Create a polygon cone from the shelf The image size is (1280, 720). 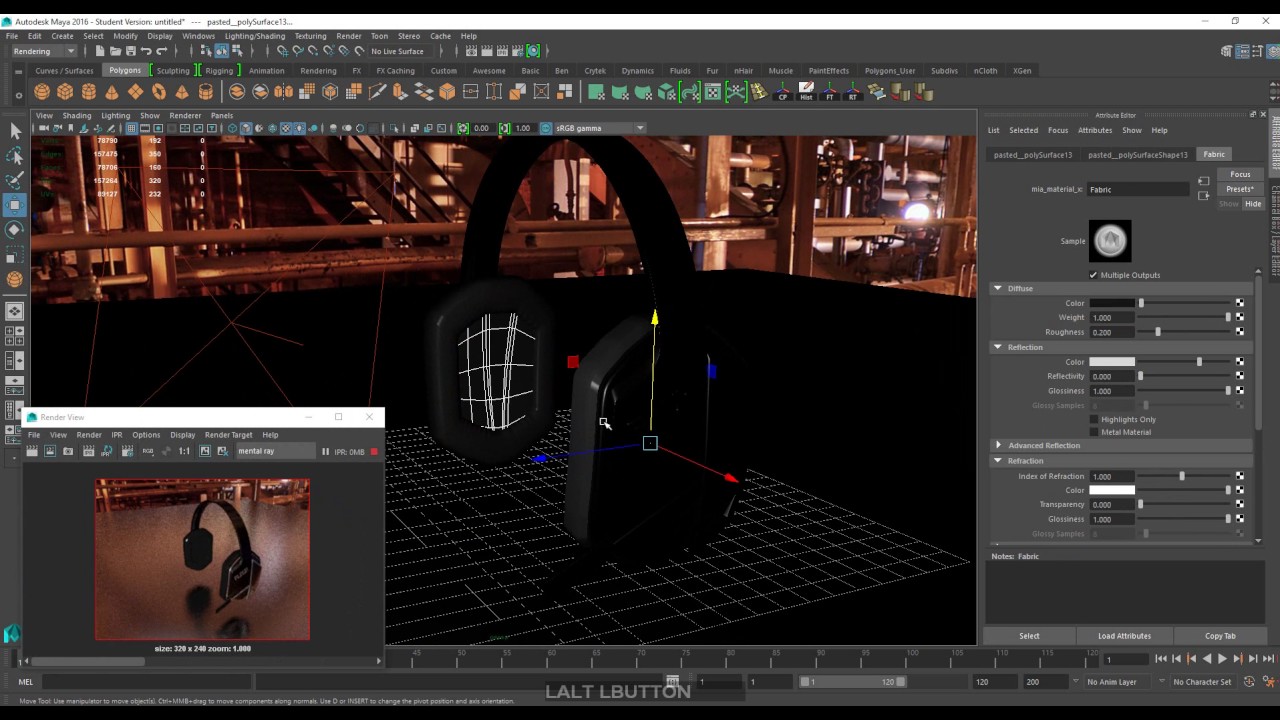(x=111, y=92)
